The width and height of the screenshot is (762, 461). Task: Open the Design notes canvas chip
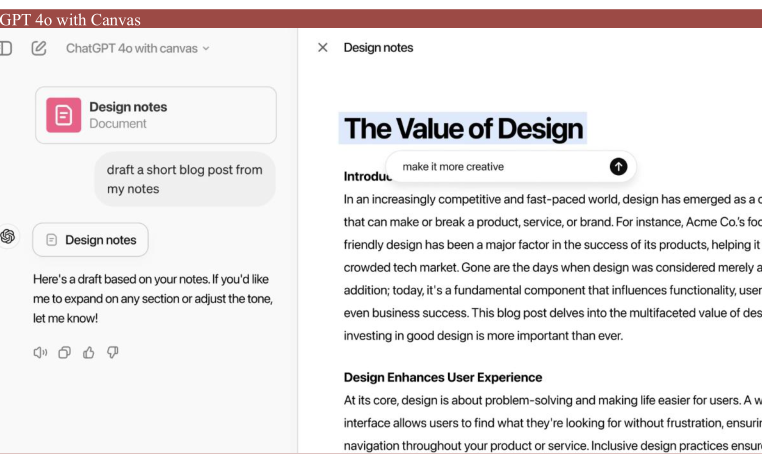click(91, 240)
